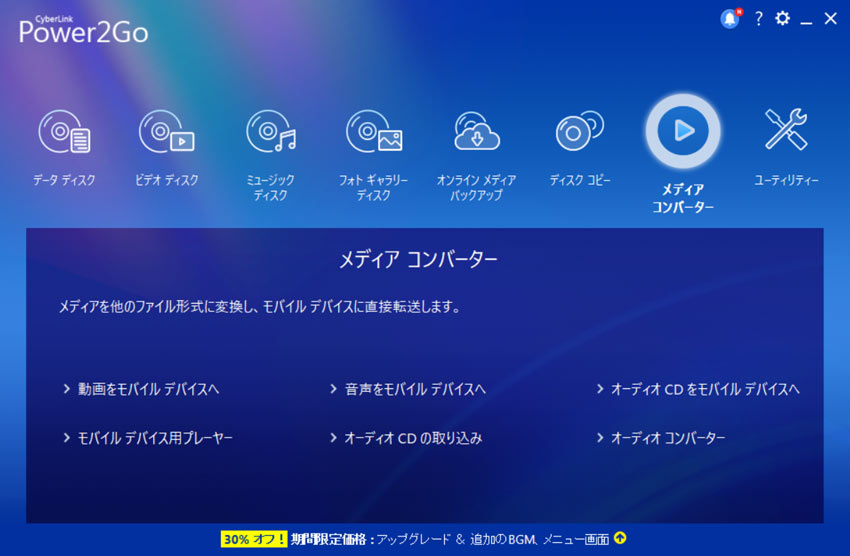Open help with the question mark icon
This screenshot has height=556, width=850.
758,19
